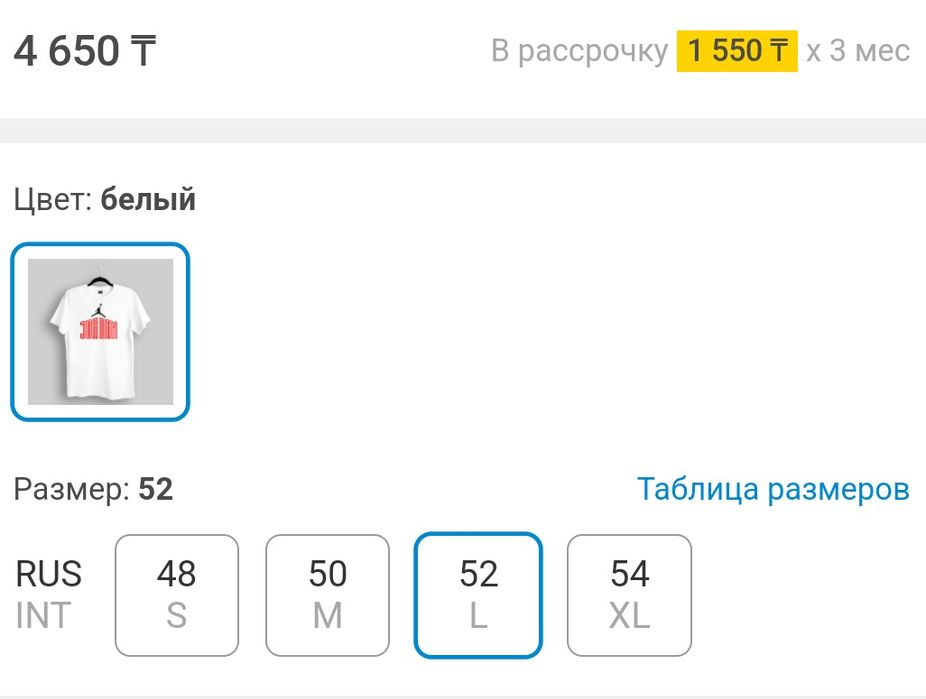Tap the bold "белый" color name
Image resolution: width=926 pixels, height=699 pixels.
pyautogui.click(x=148, y=200)
